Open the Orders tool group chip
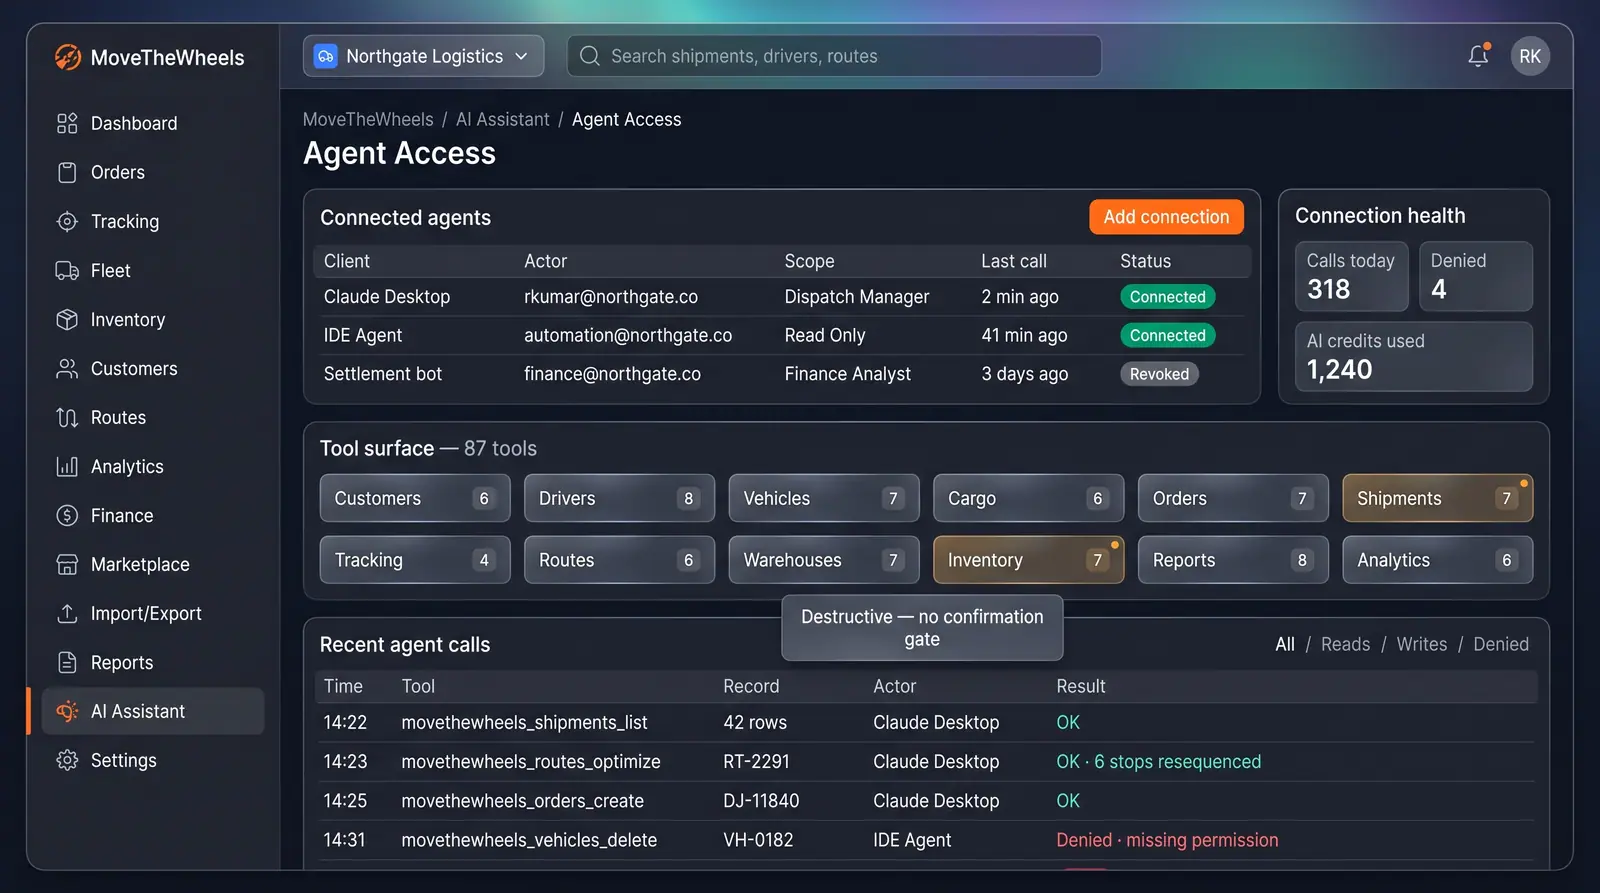Viewport: 1600px width, 893px height. (x=1233, y=498)
